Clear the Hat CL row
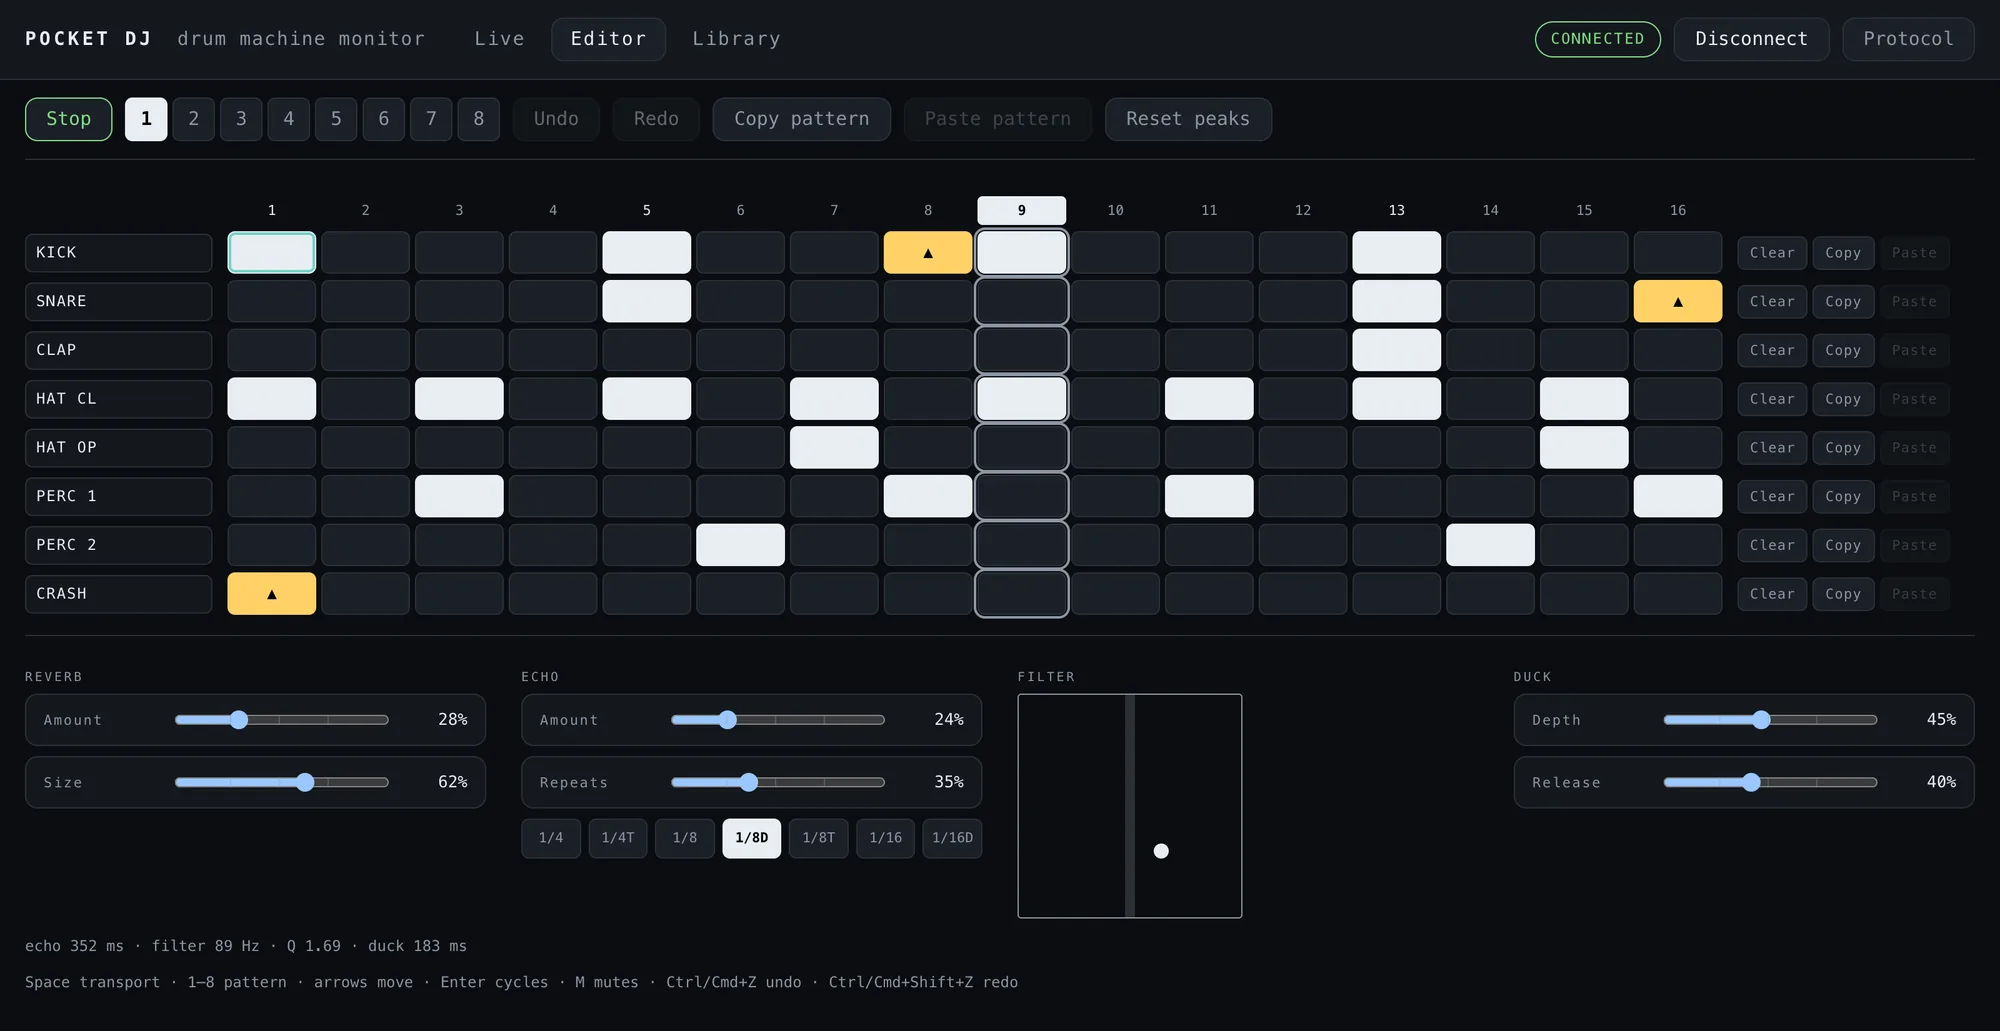2000x1031 pixels. click(1772, 399)
